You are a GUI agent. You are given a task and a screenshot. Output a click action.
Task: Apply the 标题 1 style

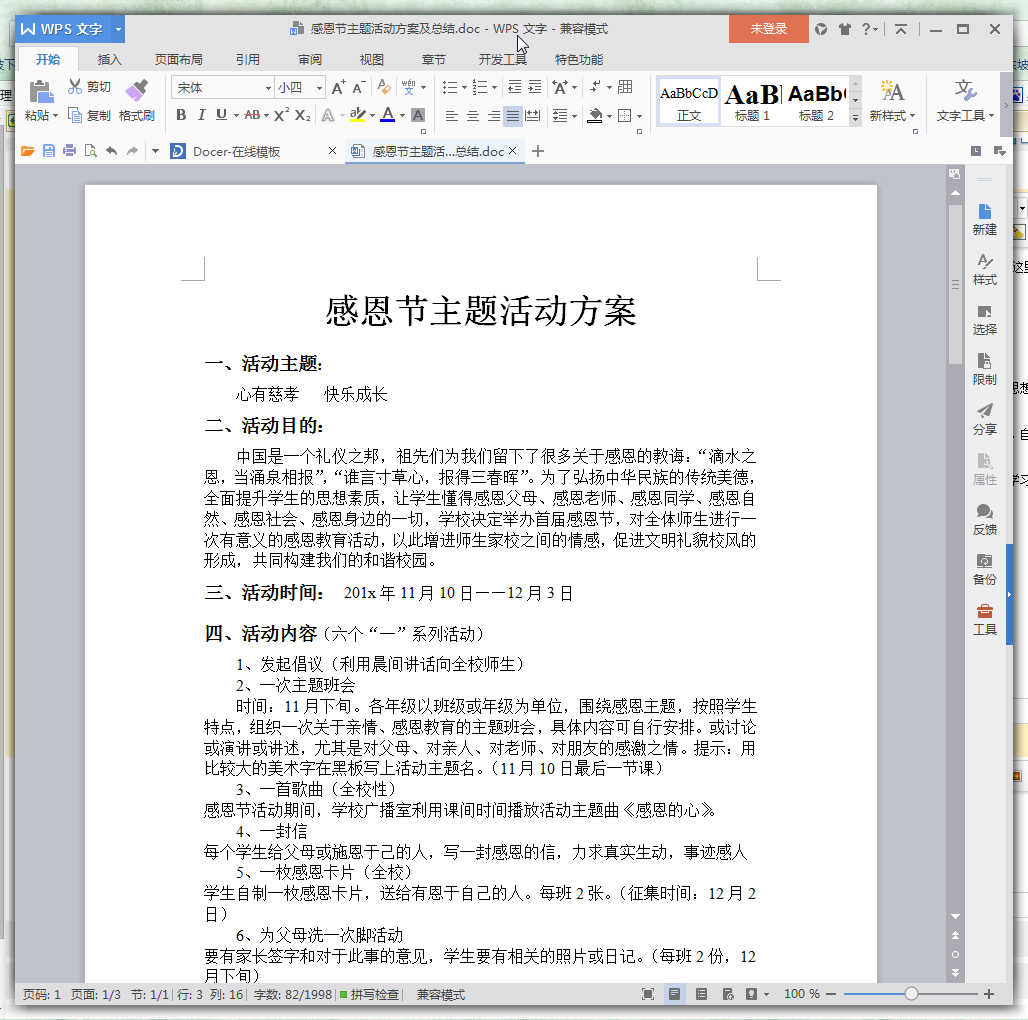coord(753,102)
